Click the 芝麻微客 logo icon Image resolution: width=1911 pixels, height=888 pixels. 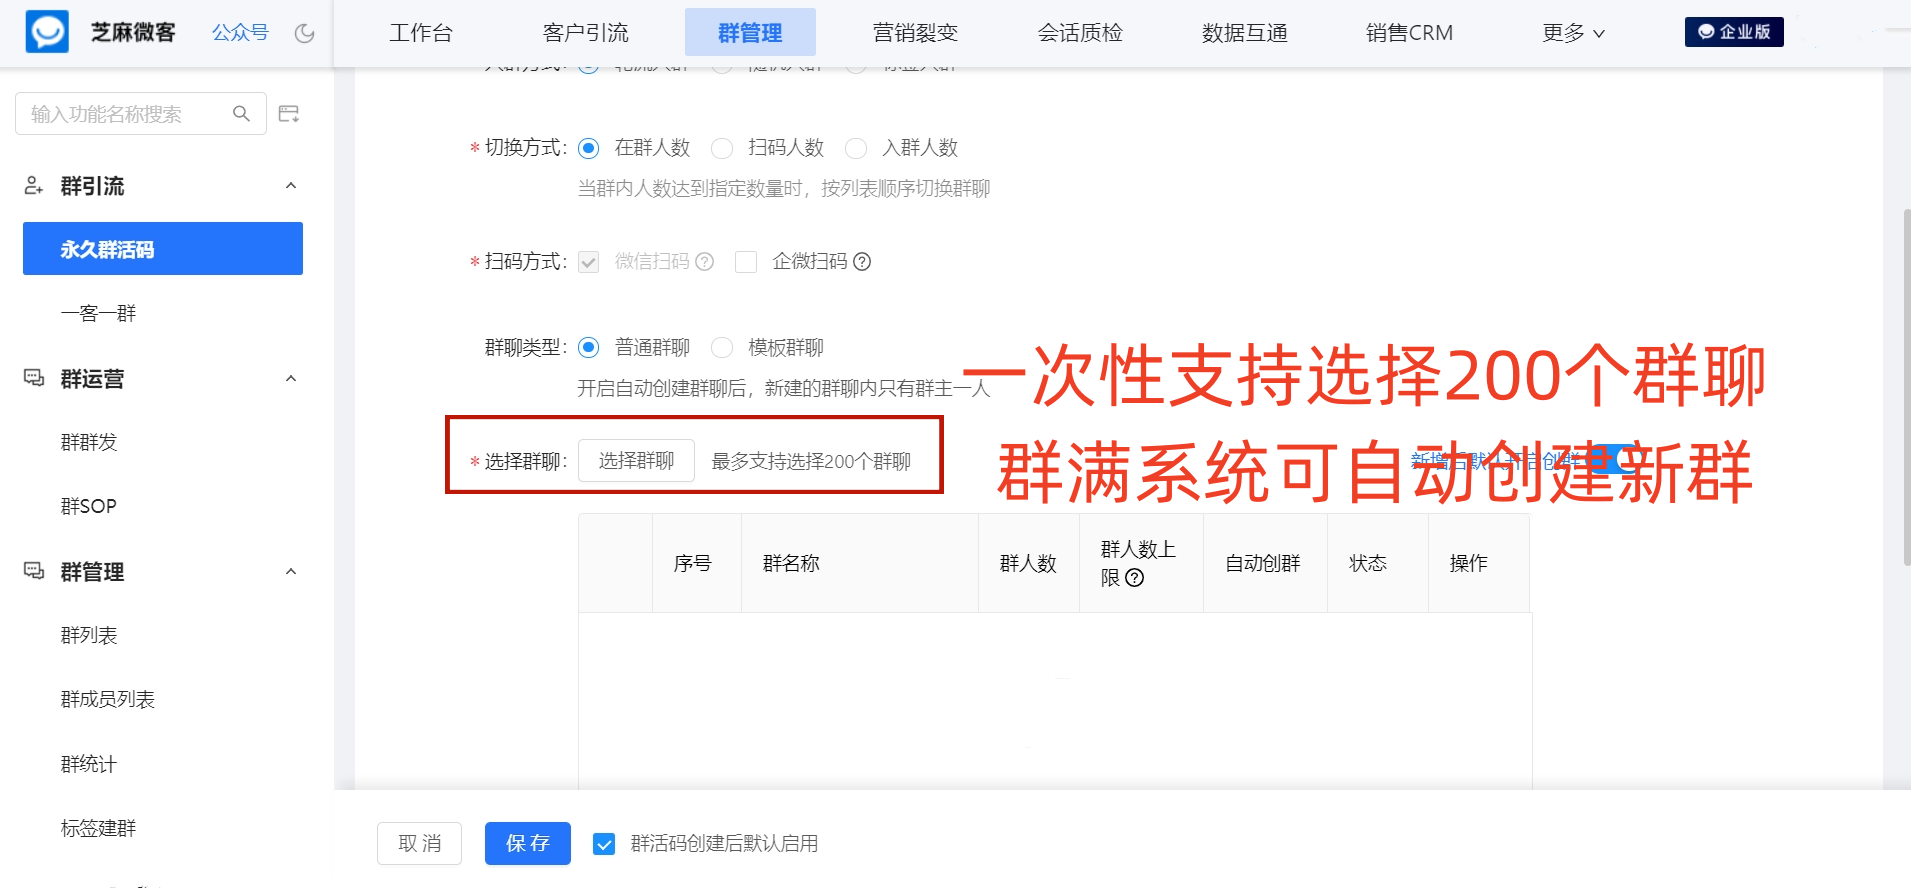point(47,32)
